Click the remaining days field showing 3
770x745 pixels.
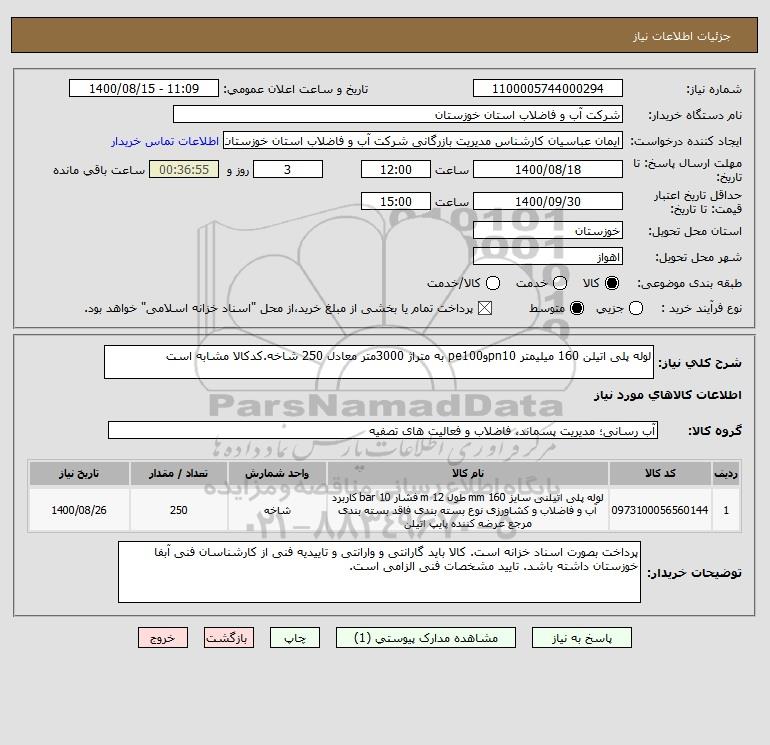coord(288,169)
